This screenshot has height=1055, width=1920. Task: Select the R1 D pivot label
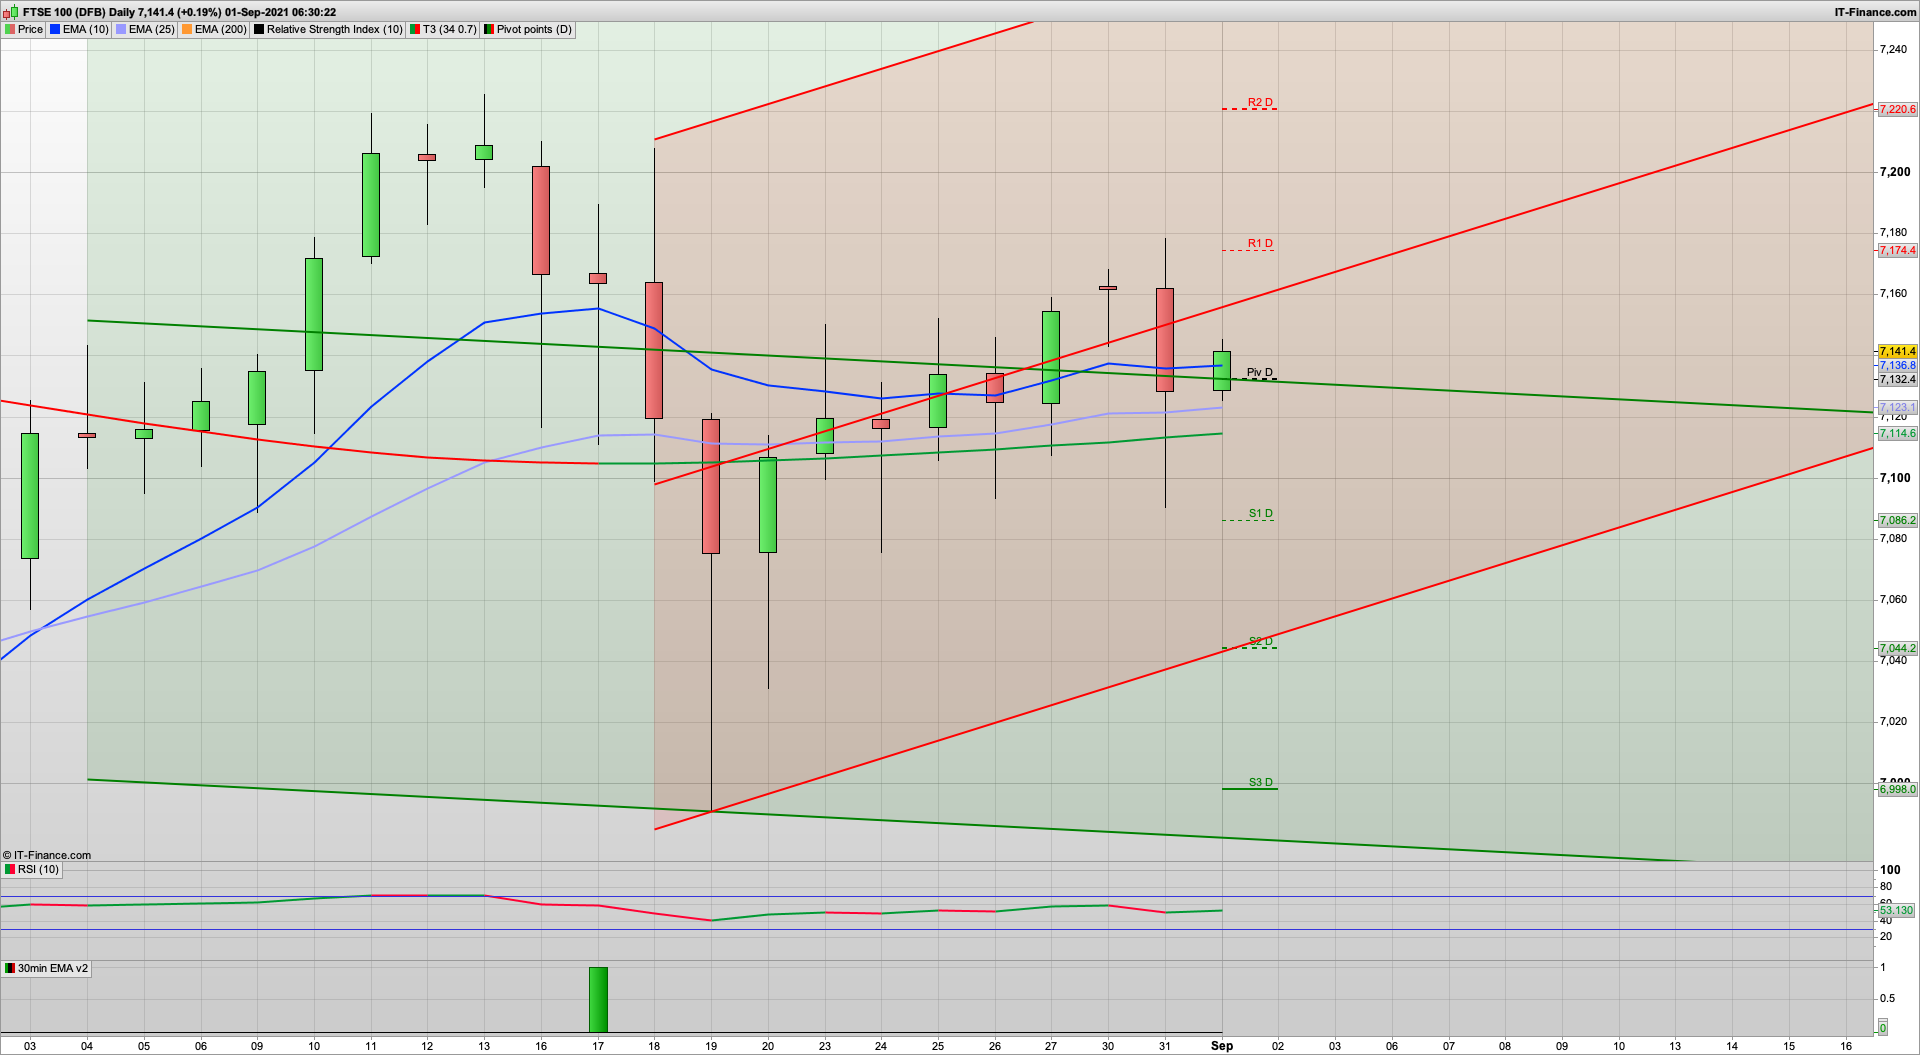(x=1260, y=243)
